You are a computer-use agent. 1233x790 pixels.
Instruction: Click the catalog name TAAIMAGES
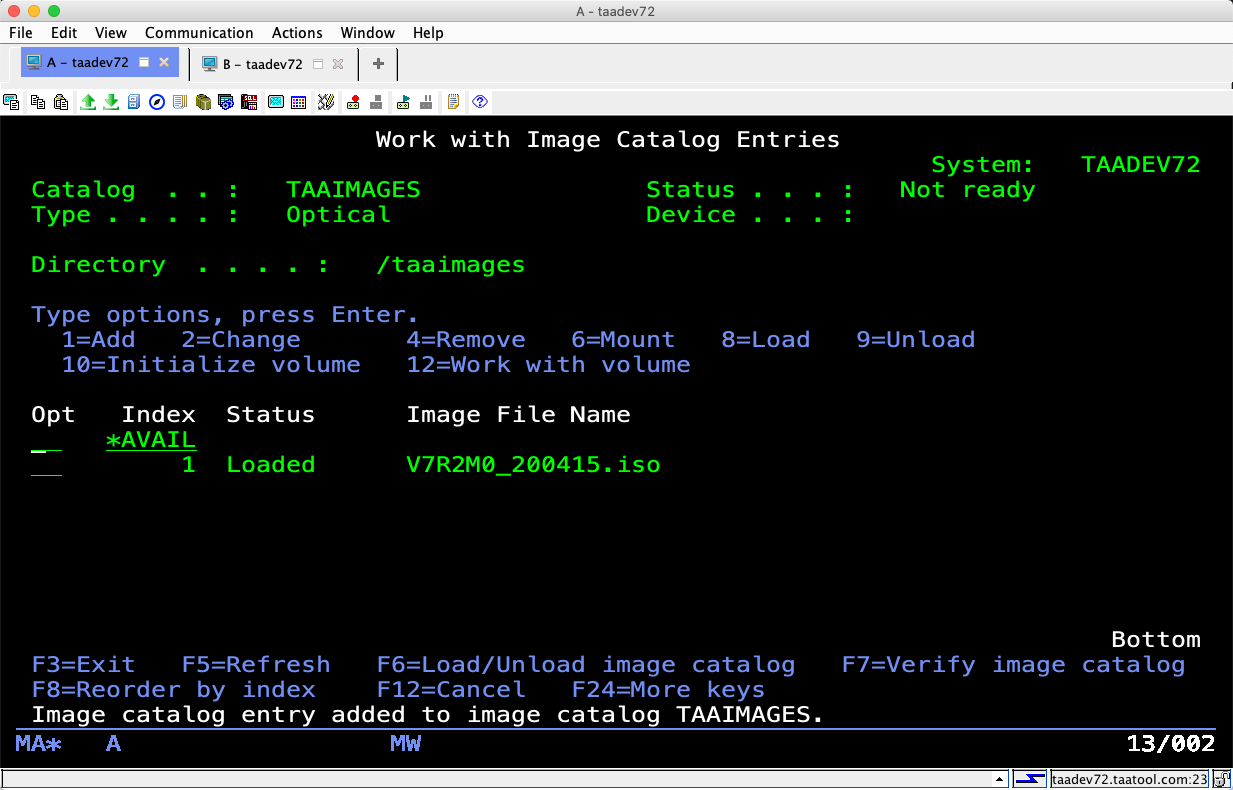coord(354,190)
